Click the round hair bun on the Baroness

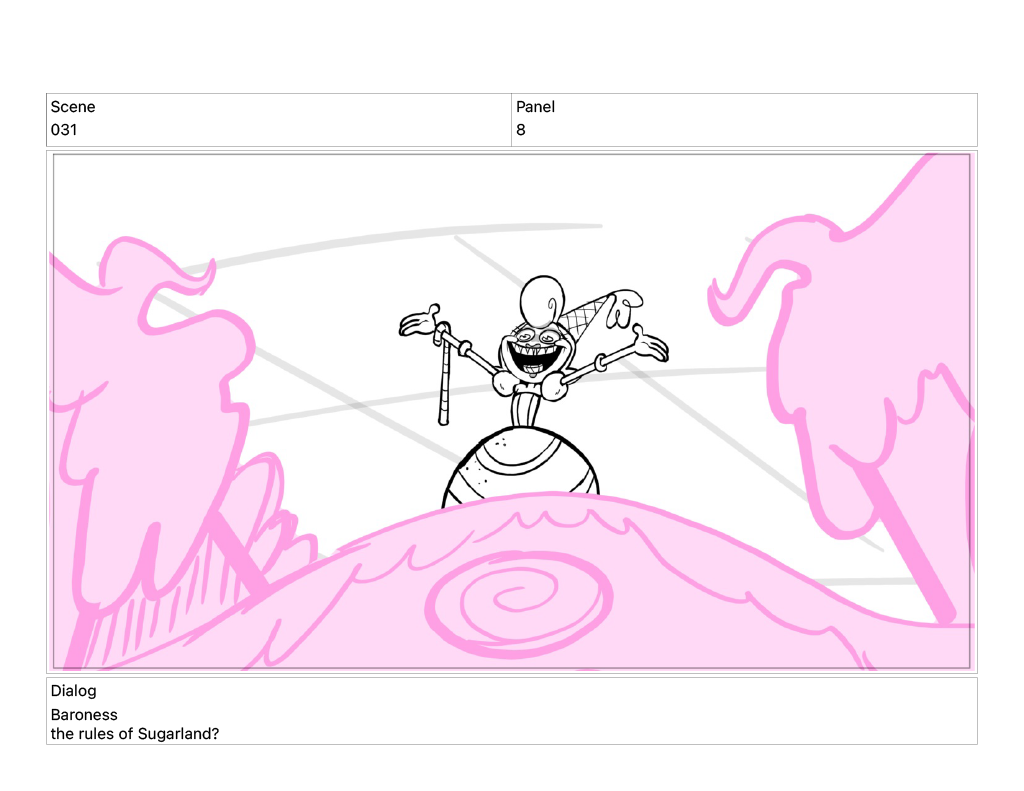(x=543, y=297)
